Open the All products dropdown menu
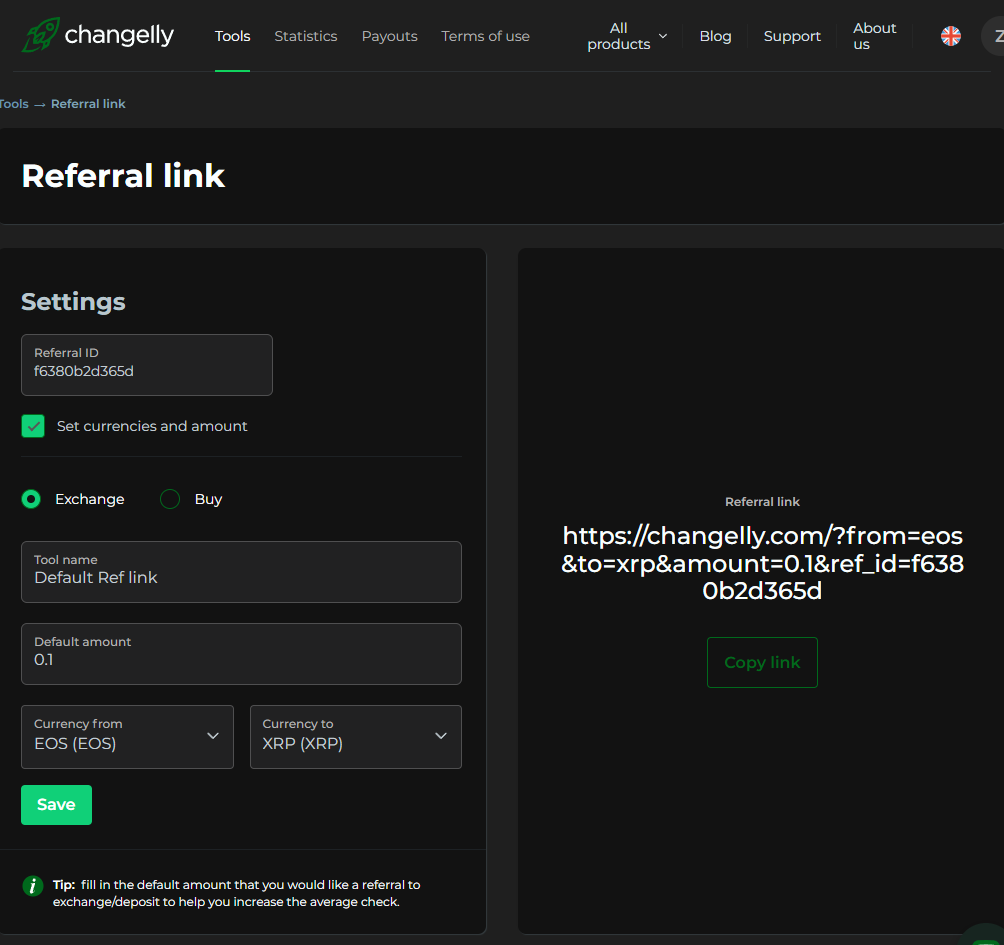 (x=627, y=36)
